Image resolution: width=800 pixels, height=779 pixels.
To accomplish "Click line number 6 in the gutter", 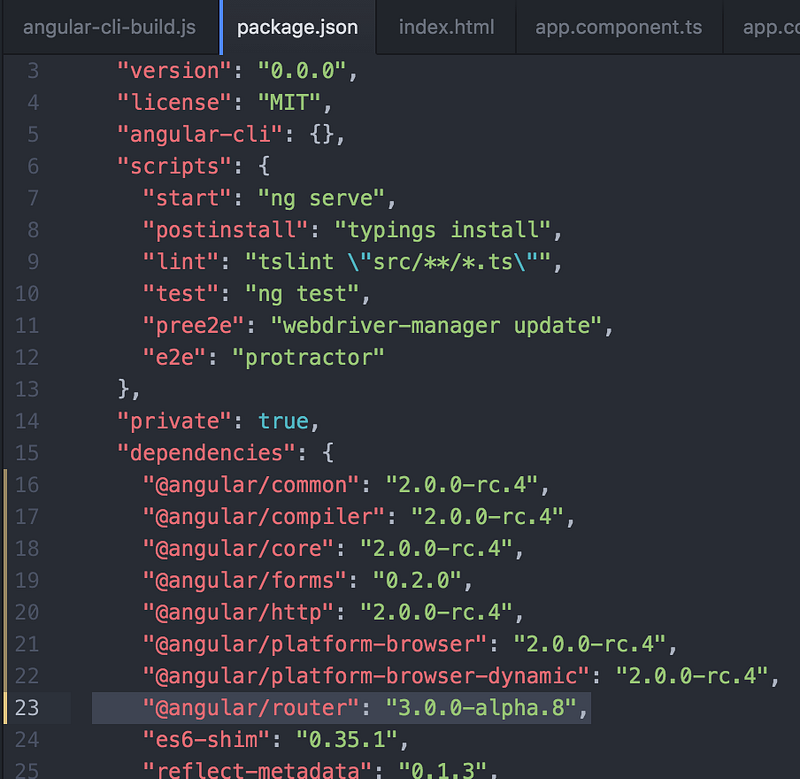I will [33, 166].
